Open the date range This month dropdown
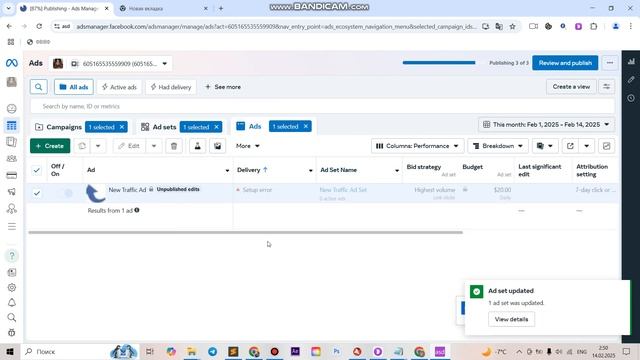Viewport: 640px width, 360px height. click(546, 124)
